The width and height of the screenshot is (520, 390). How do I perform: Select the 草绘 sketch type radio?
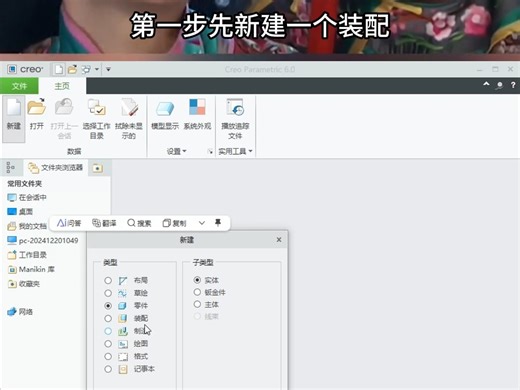pyautogui.click(x=108, y=293)
